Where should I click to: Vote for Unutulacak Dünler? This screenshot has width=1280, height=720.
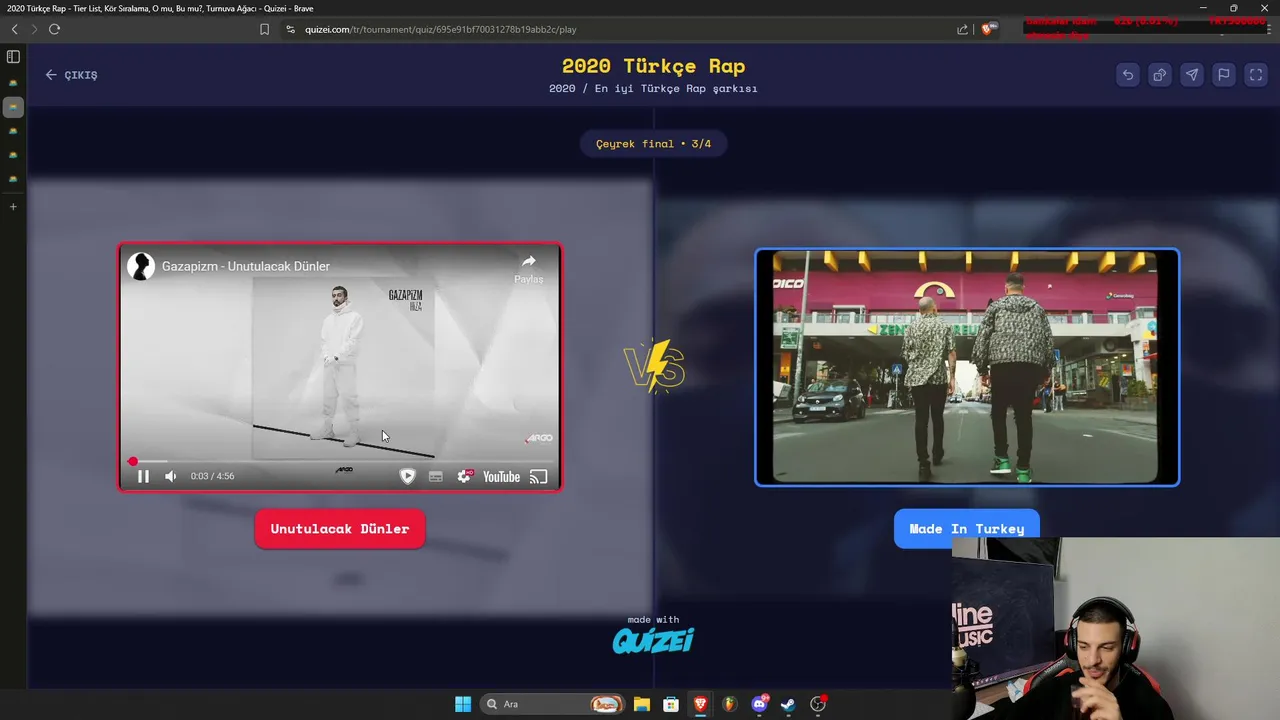point(340,529)
